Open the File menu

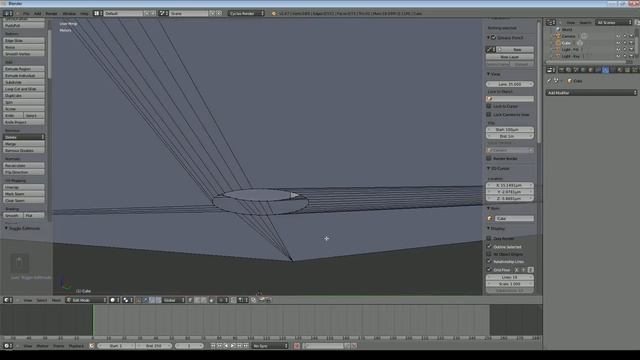coord(26,13)
